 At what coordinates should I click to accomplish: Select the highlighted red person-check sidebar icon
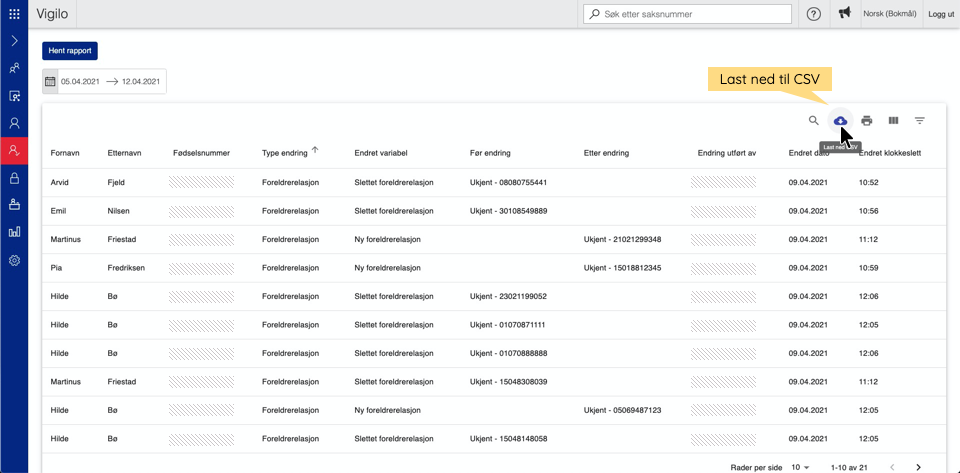coord(14,151)
